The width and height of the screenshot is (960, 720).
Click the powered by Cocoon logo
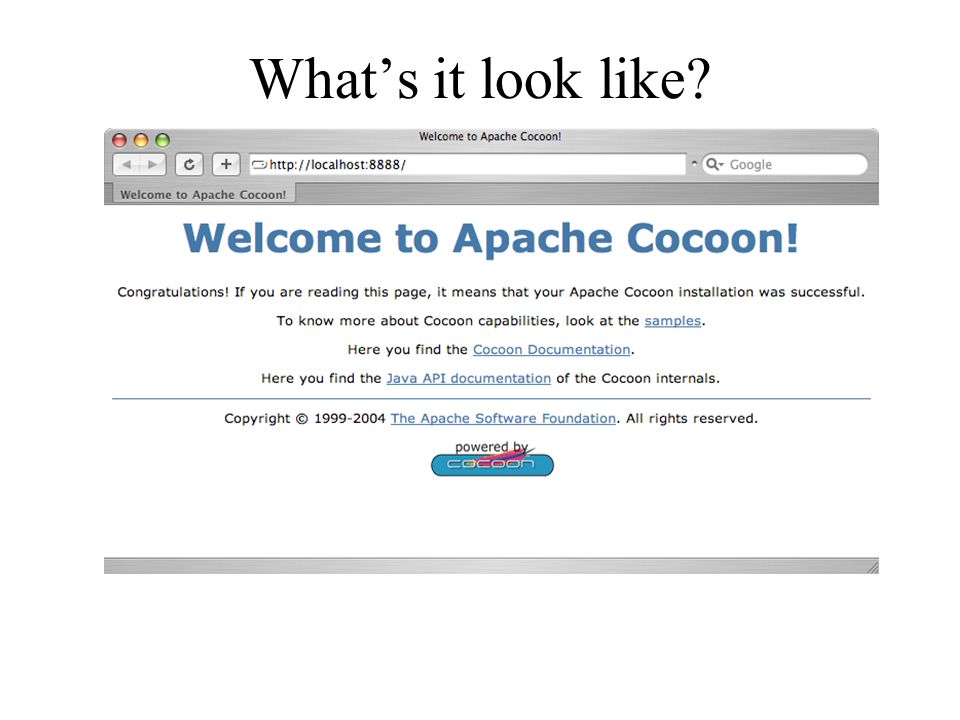click(492, 459)
